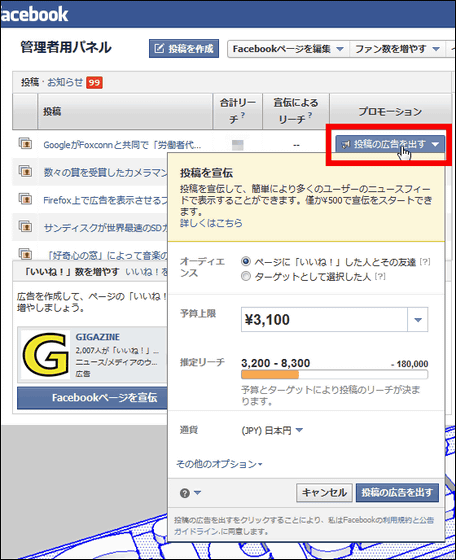The image size is (456, 560).
Task: Open the (JPY) 日本円 currency dropdown
Action: click(272, 430)
